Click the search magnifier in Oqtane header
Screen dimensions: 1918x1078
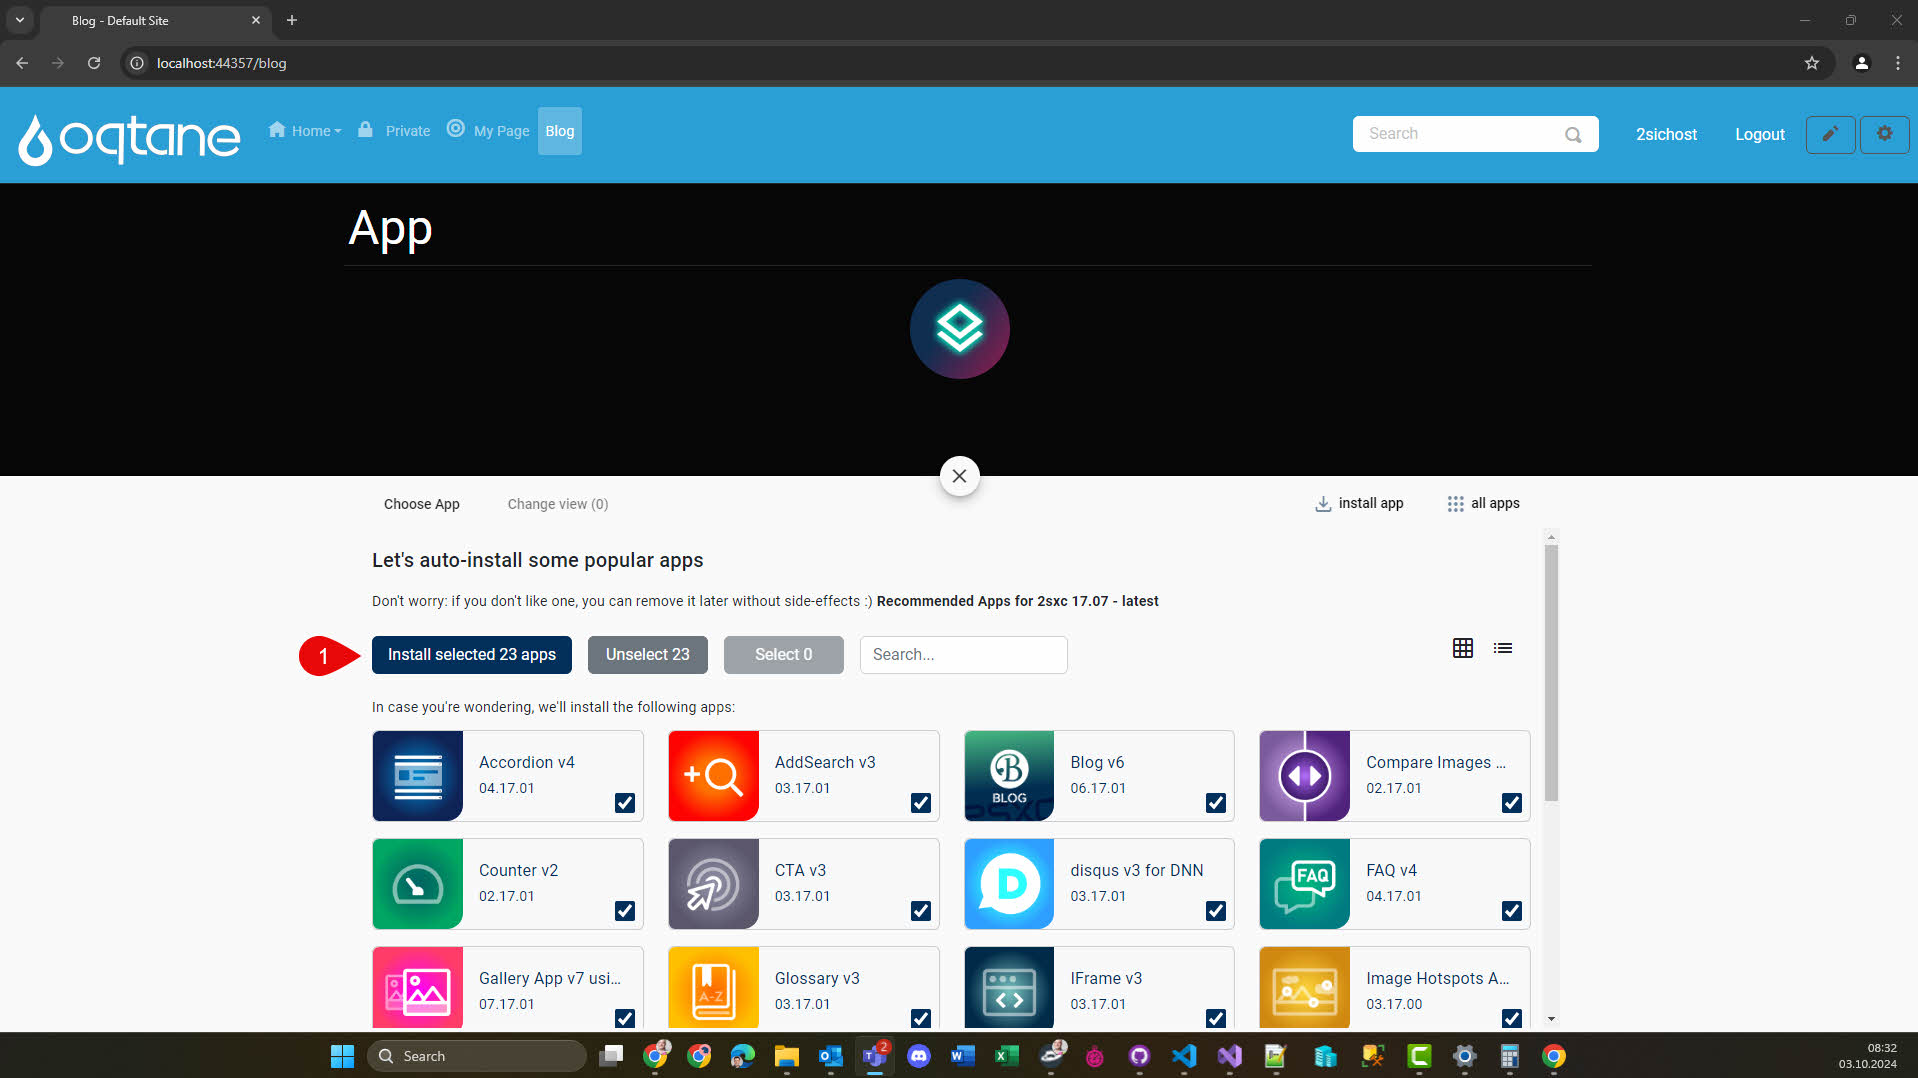[x=1573, y=135]
